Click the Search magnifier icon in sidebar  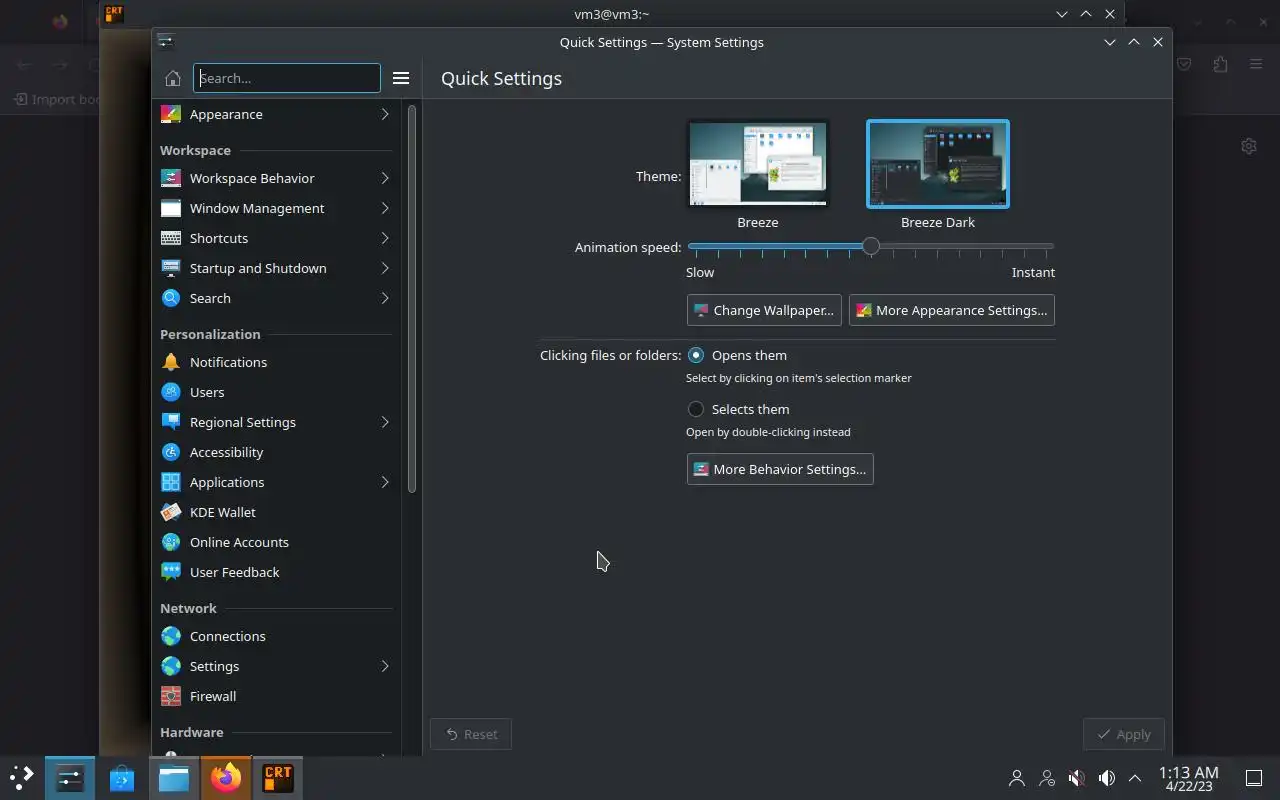tap(171, 298)
